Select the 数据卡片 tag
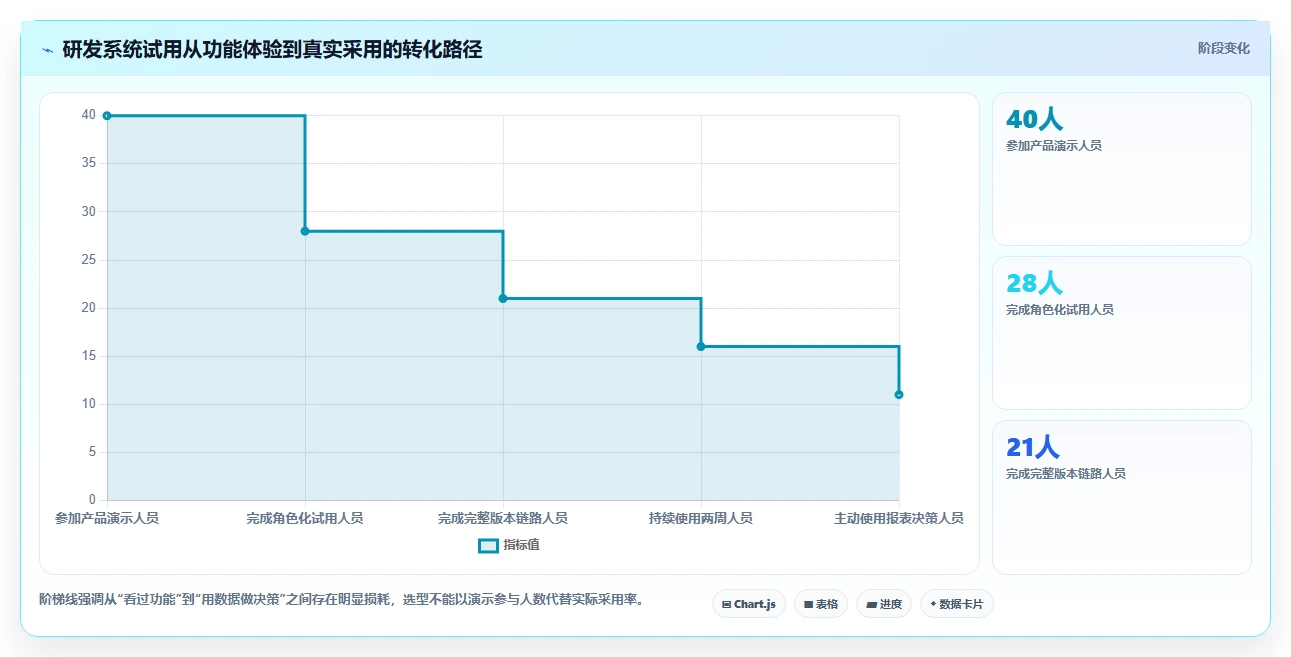This screenshot has height=657, width=1291. [x=956, y=604]
